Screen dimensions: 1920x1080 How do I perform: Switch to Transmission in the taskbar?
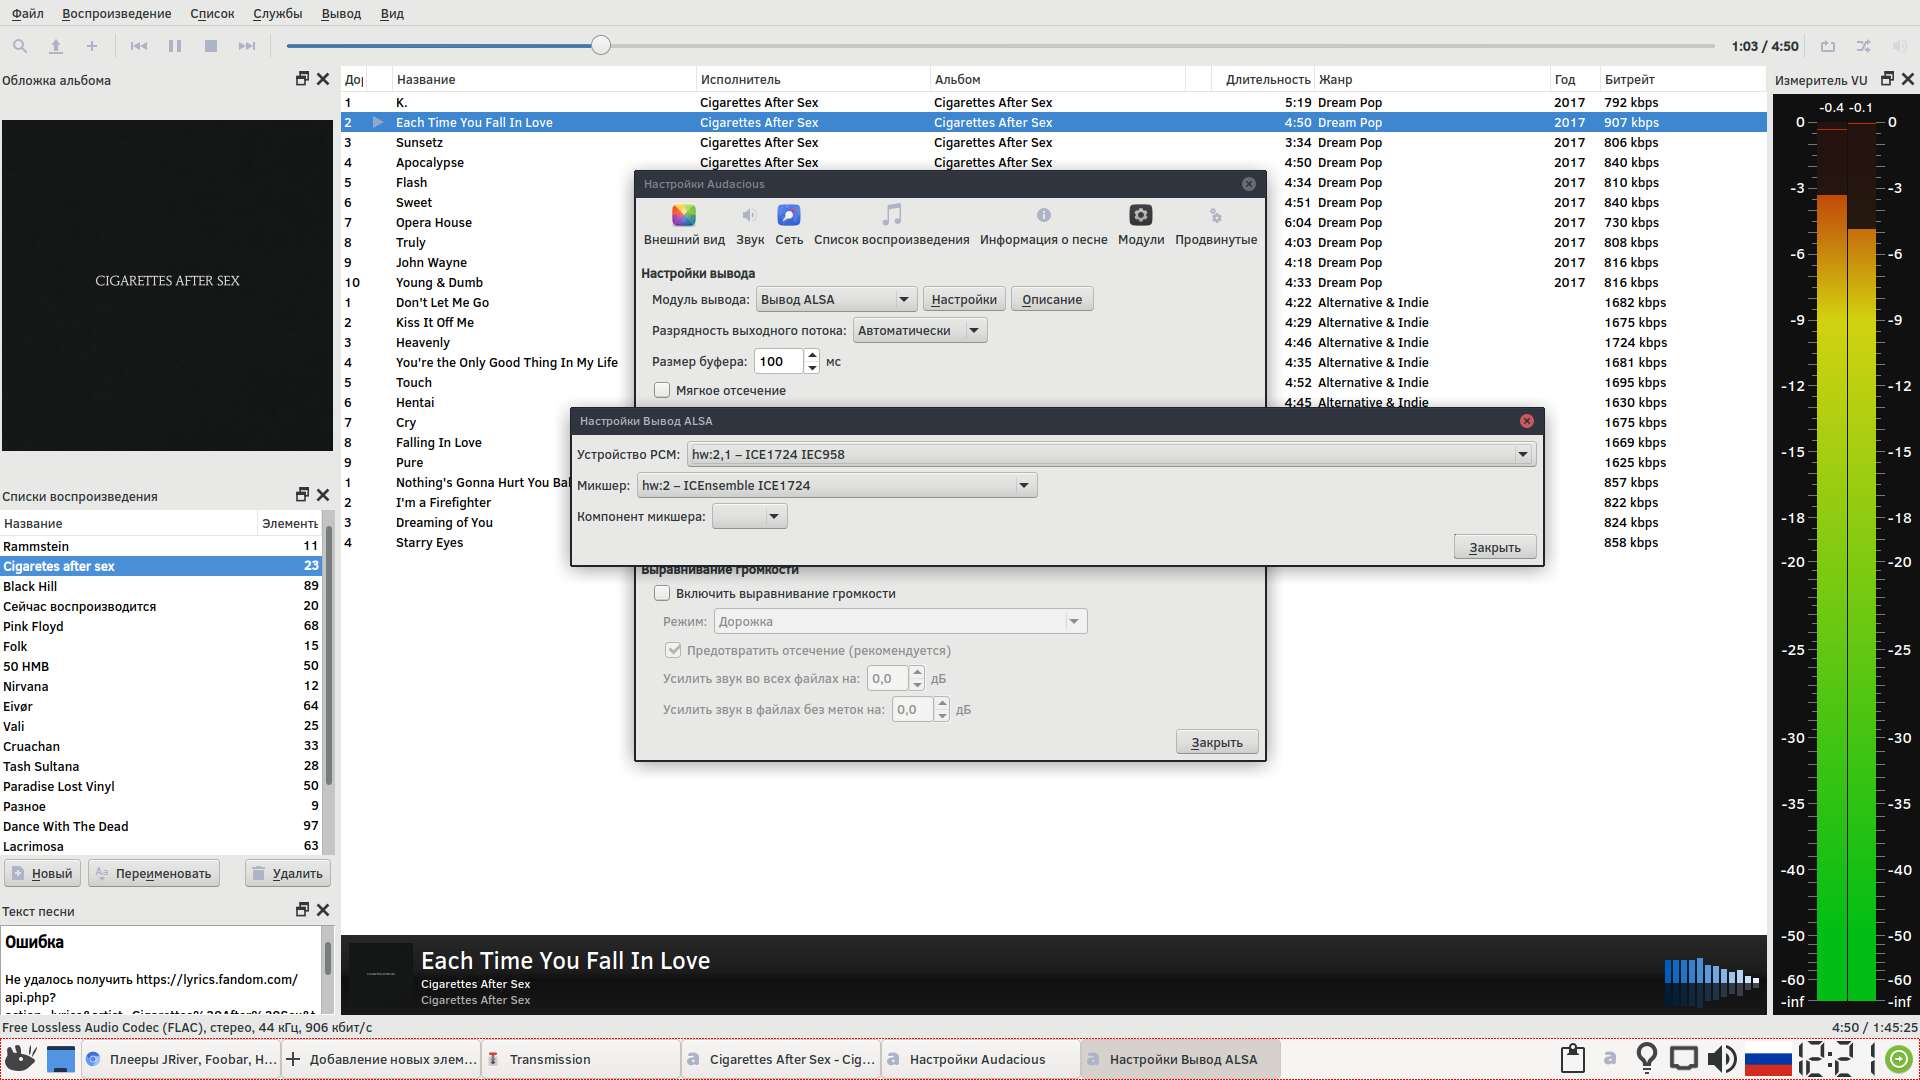pos(580,1059)
